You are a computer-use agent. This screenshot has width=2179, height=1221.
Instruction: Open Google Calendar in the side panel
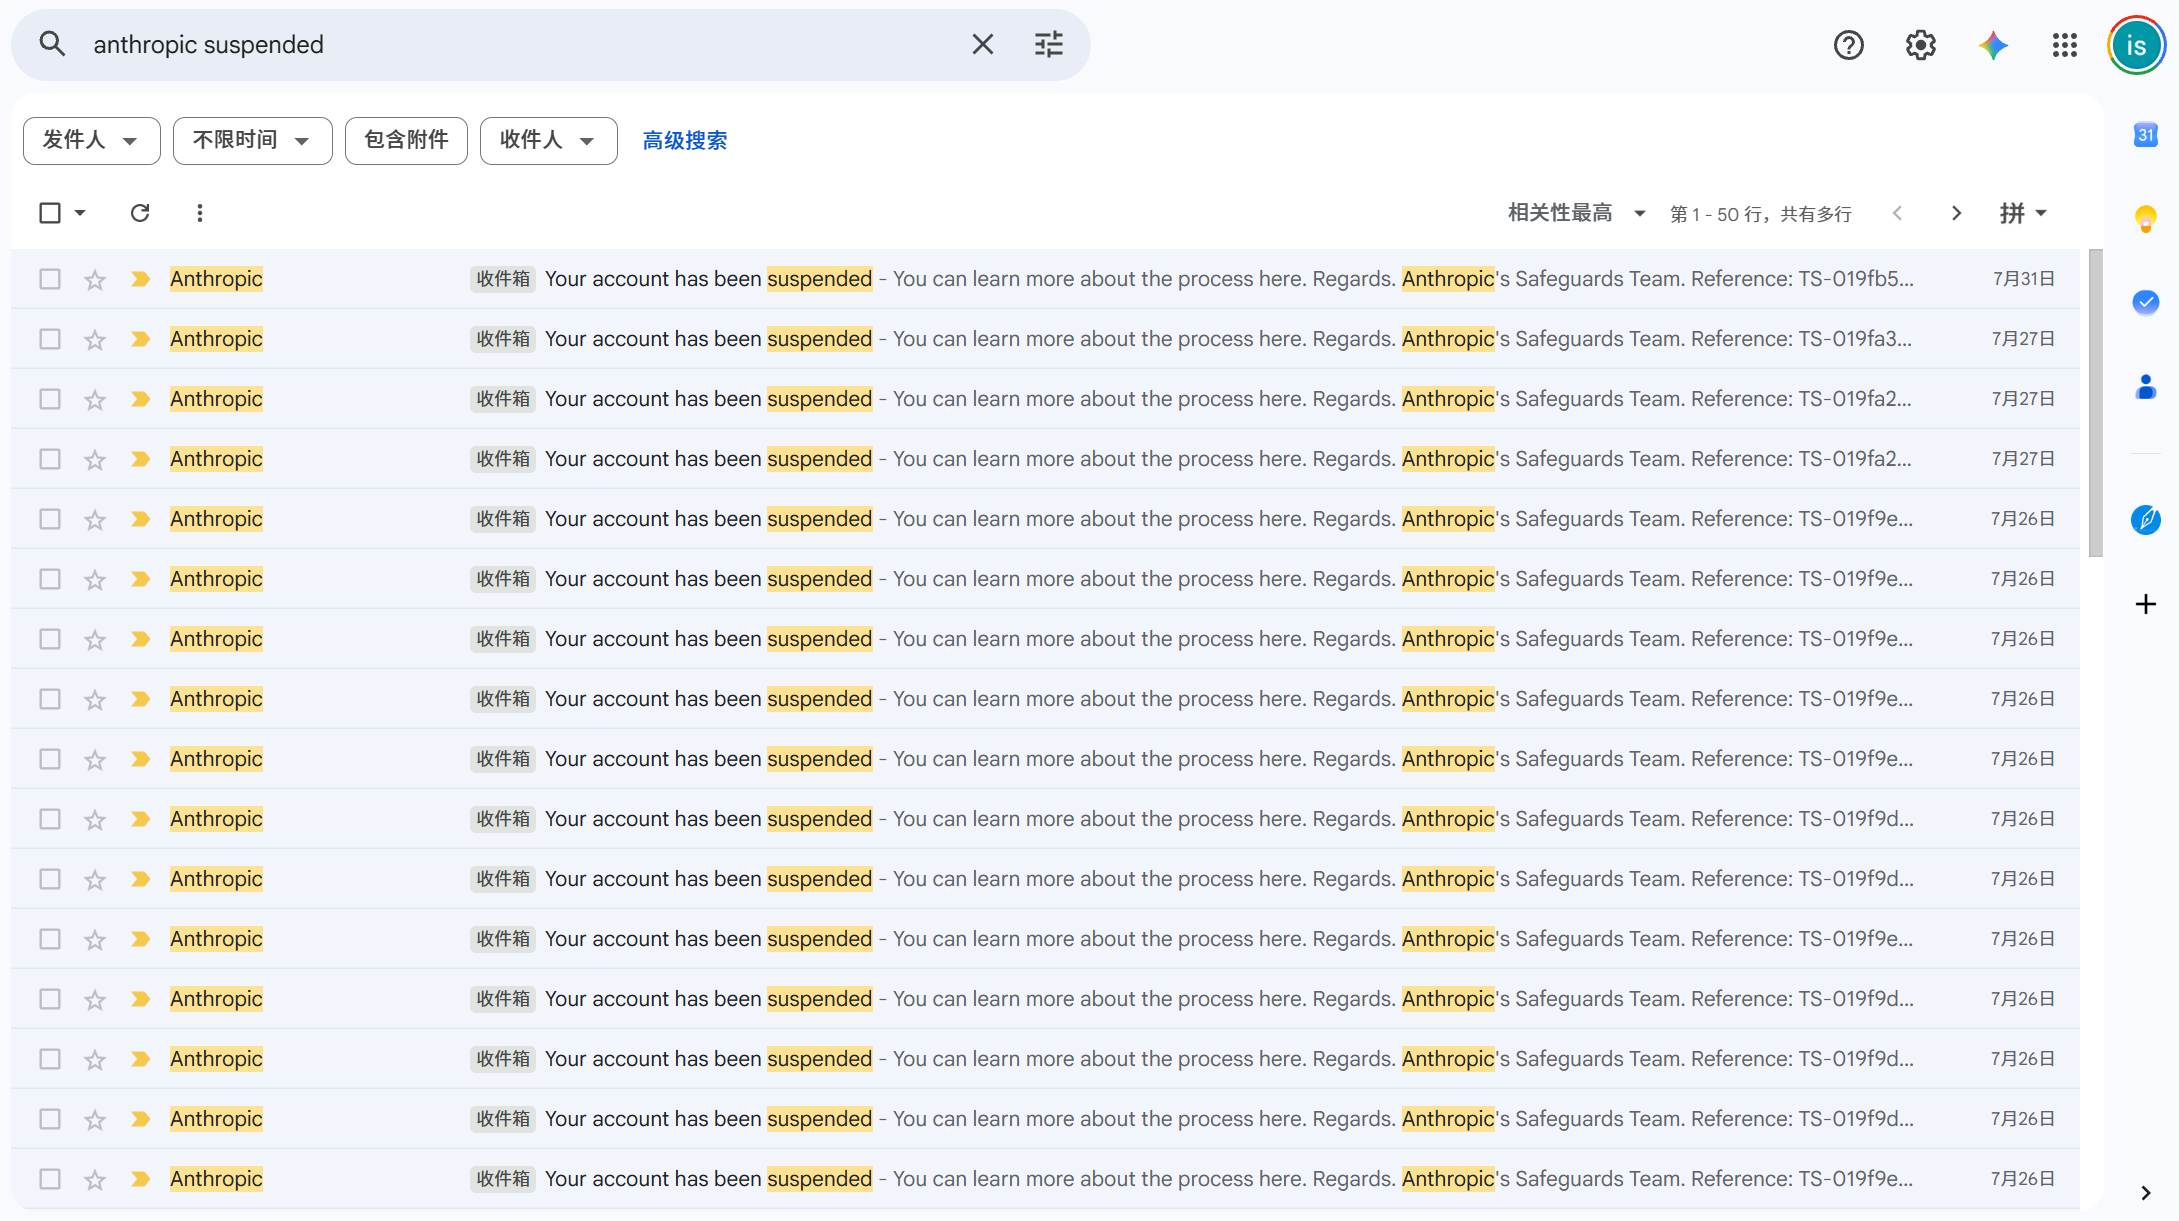[2146, 134]
